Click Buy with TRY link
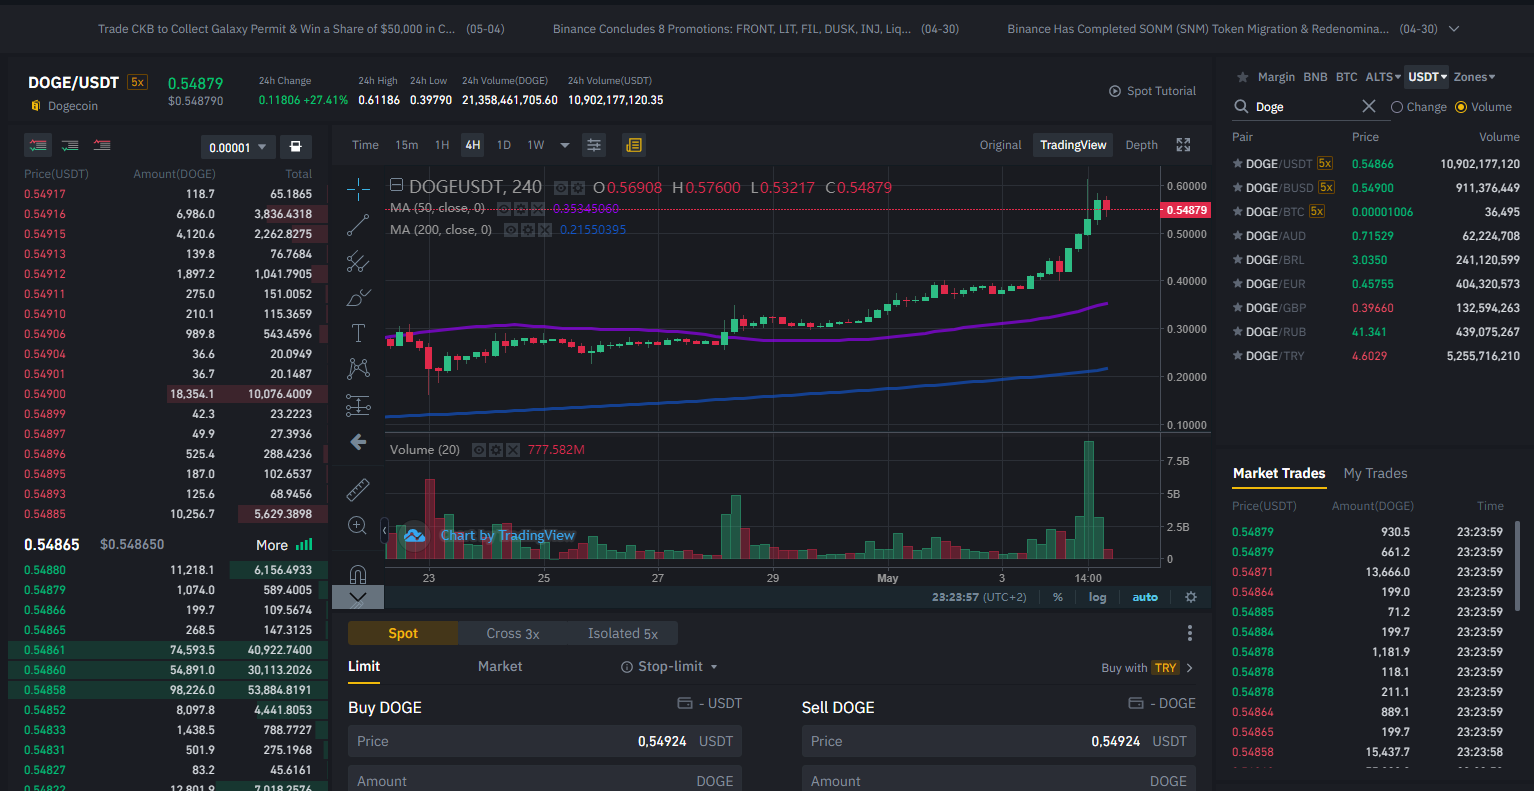 coord(1147,668)
